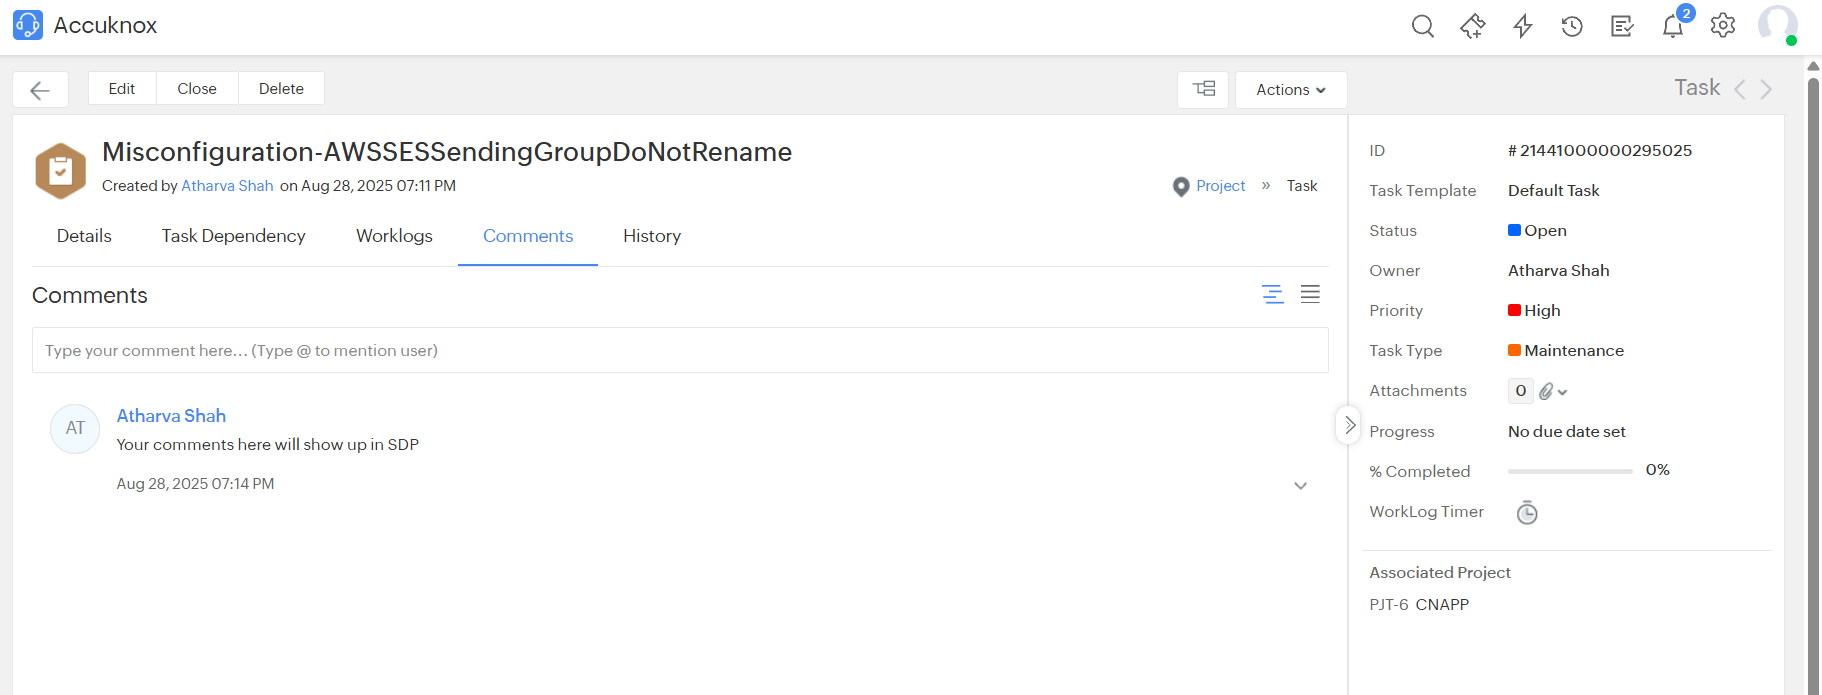The width and height of the screenshot is (1822, 695).
Task: Open the attachments paperclip dropdown
Action: pyautogui.click(x=1552, y=391)
